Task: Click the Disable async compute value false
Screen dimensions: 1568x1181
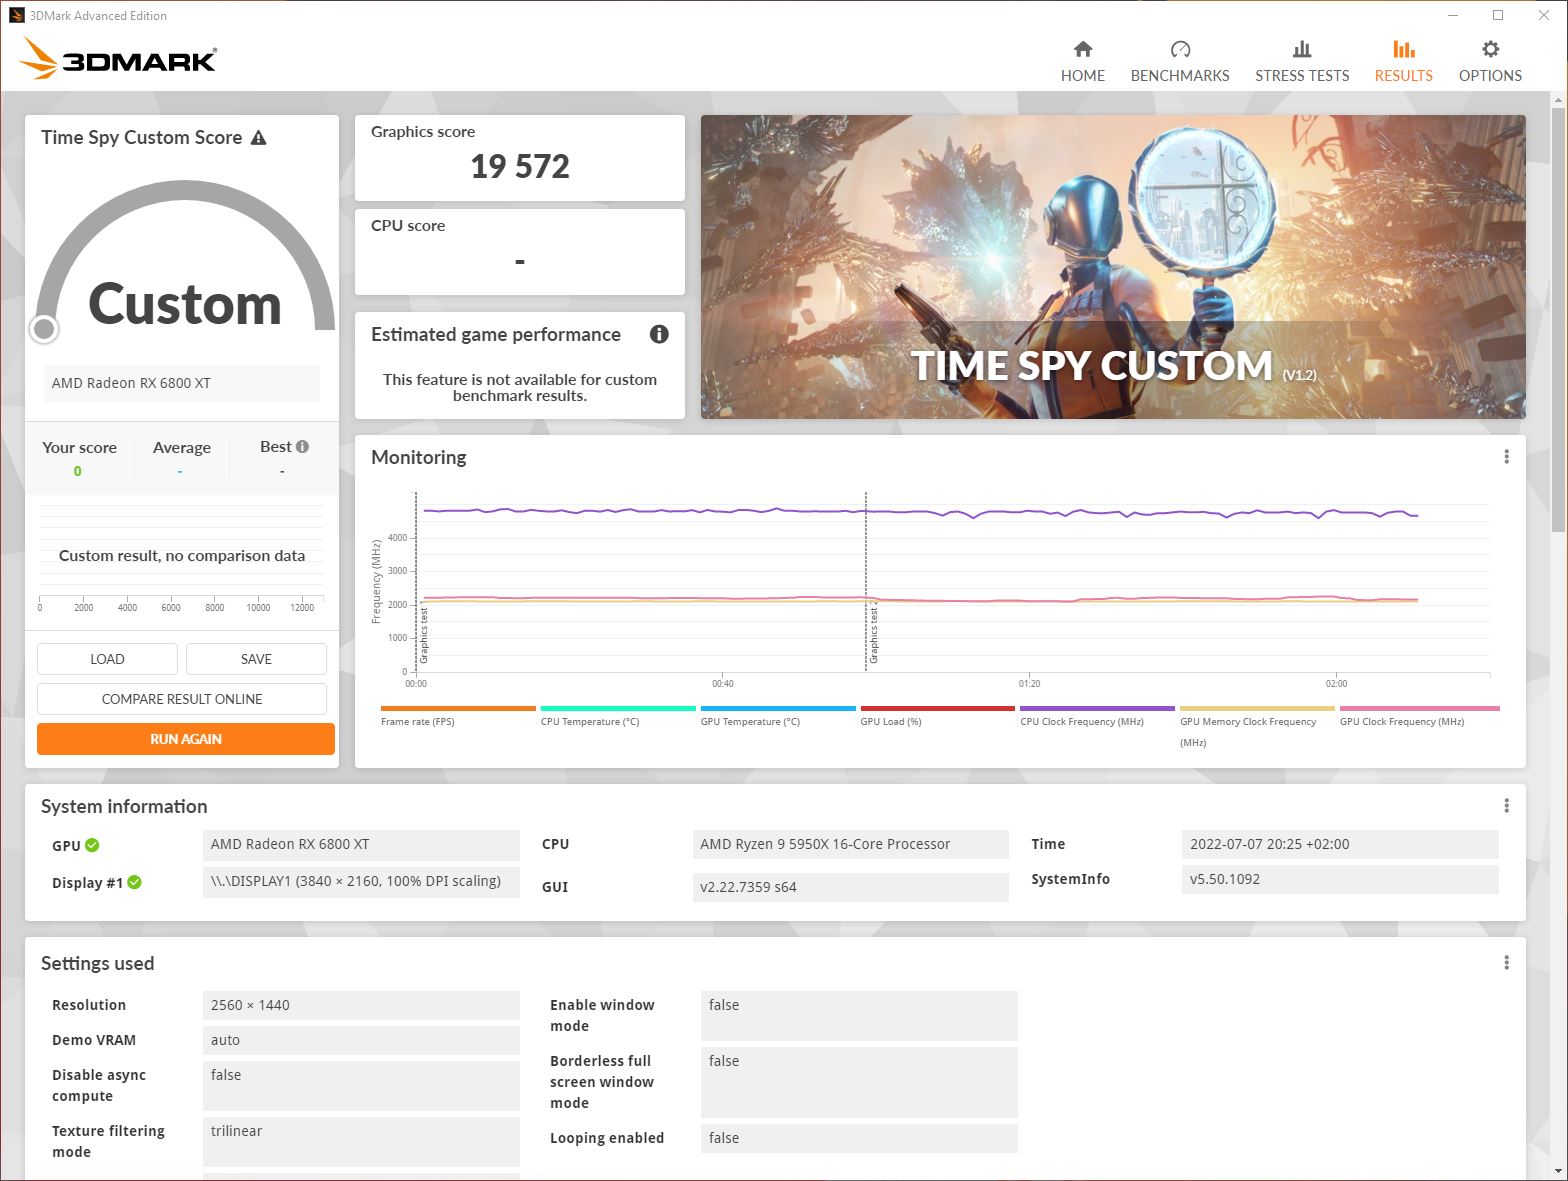Action: [361, 1085]
